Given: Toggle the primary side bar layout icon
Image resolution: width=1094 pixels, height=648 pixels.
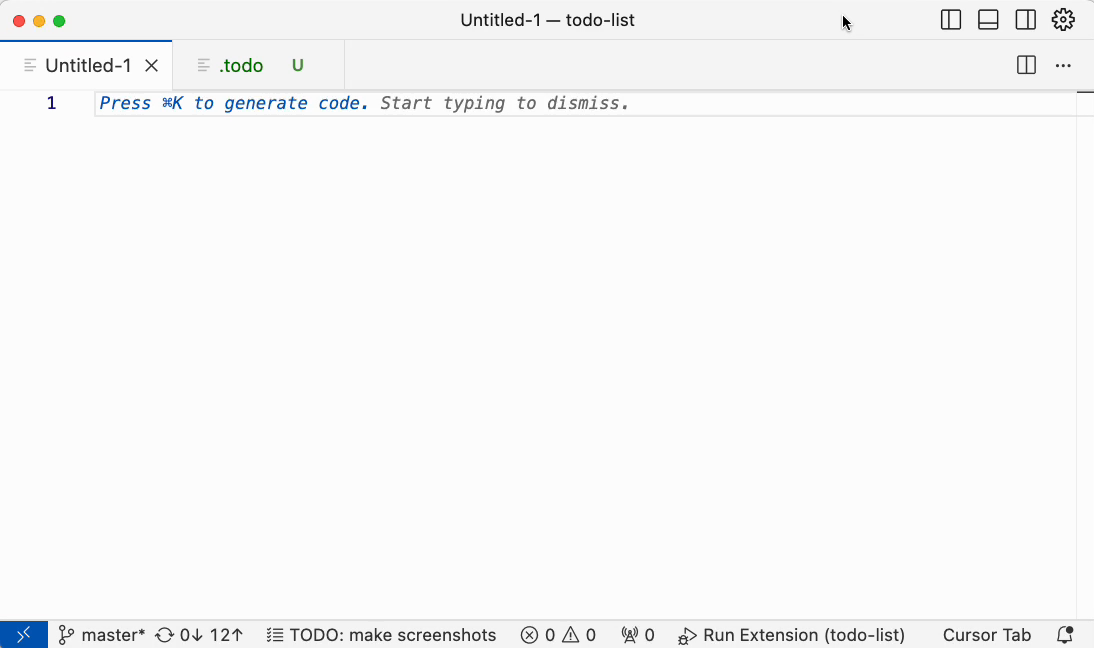Looking at the screenshot, I should click(950, 20).
